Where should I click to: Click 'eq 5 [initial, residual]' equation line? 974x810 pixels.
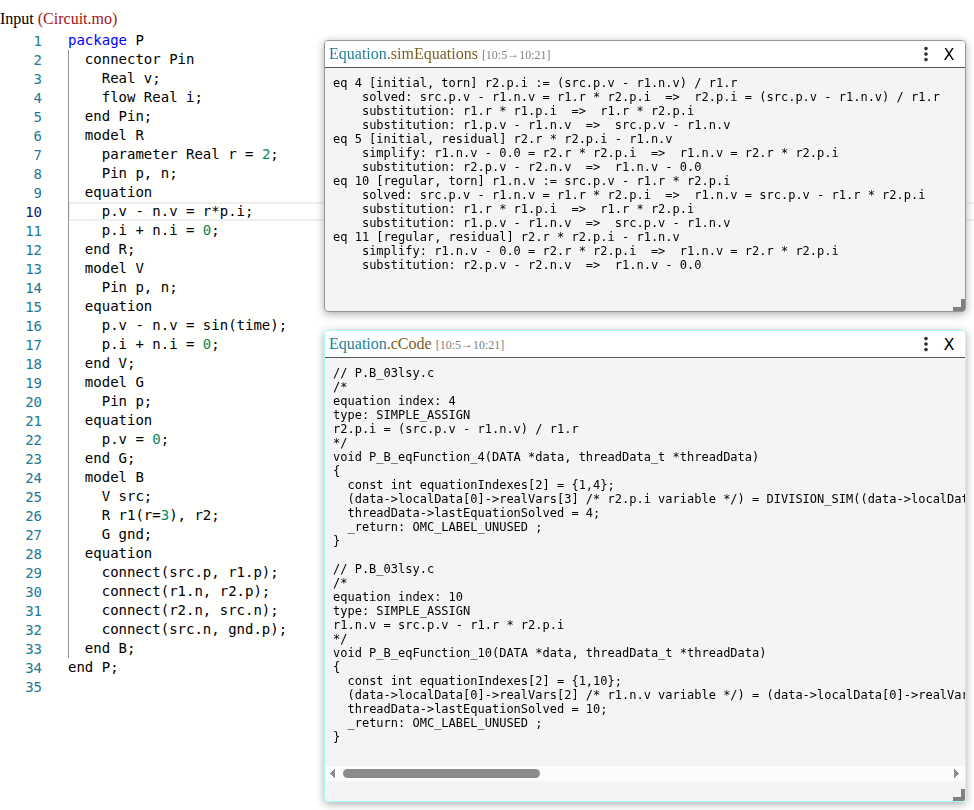tap(502, 139)
